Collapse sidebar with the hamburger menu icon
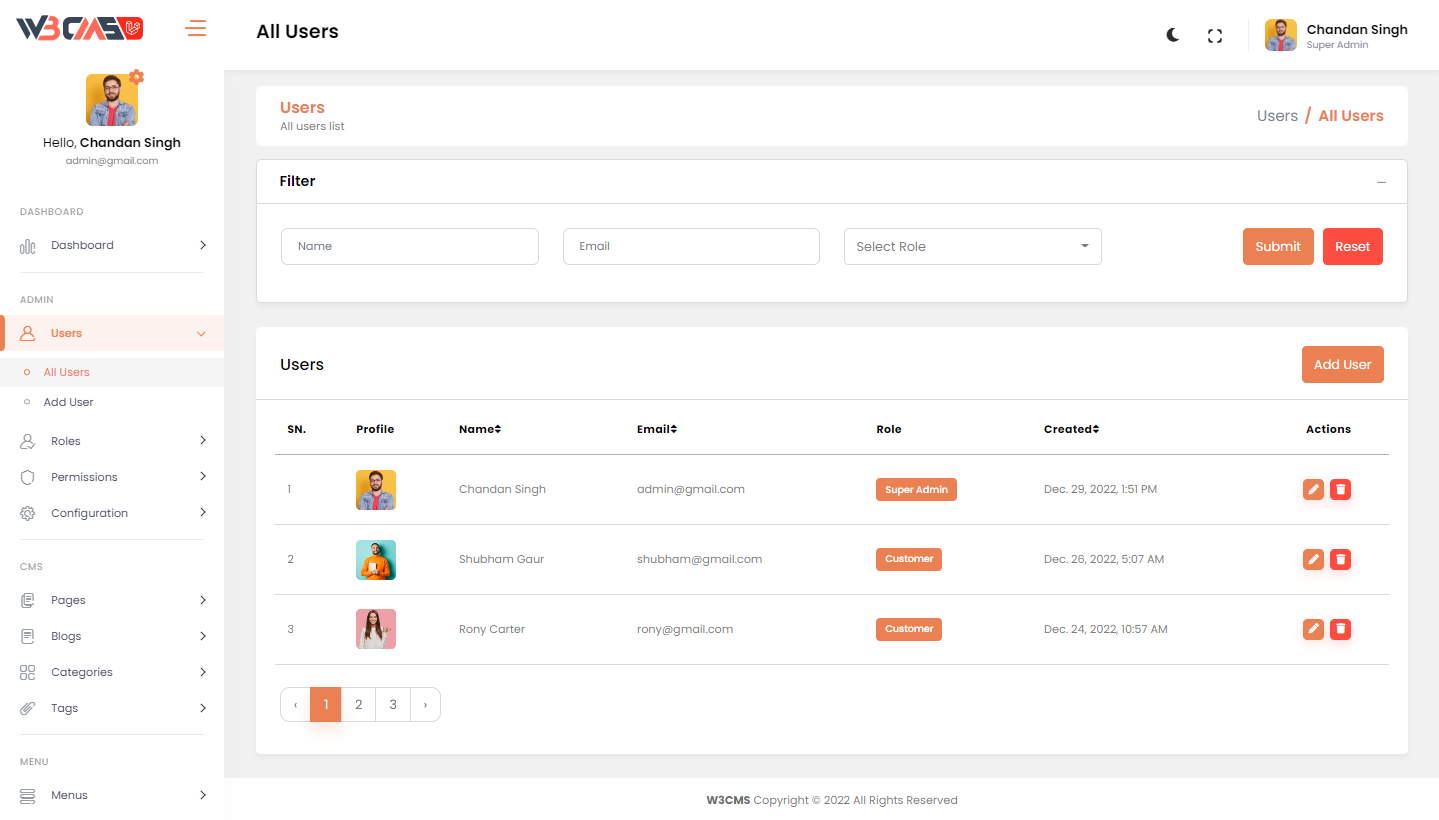Screen dimensions: 1439x820 tap(196, 29)
